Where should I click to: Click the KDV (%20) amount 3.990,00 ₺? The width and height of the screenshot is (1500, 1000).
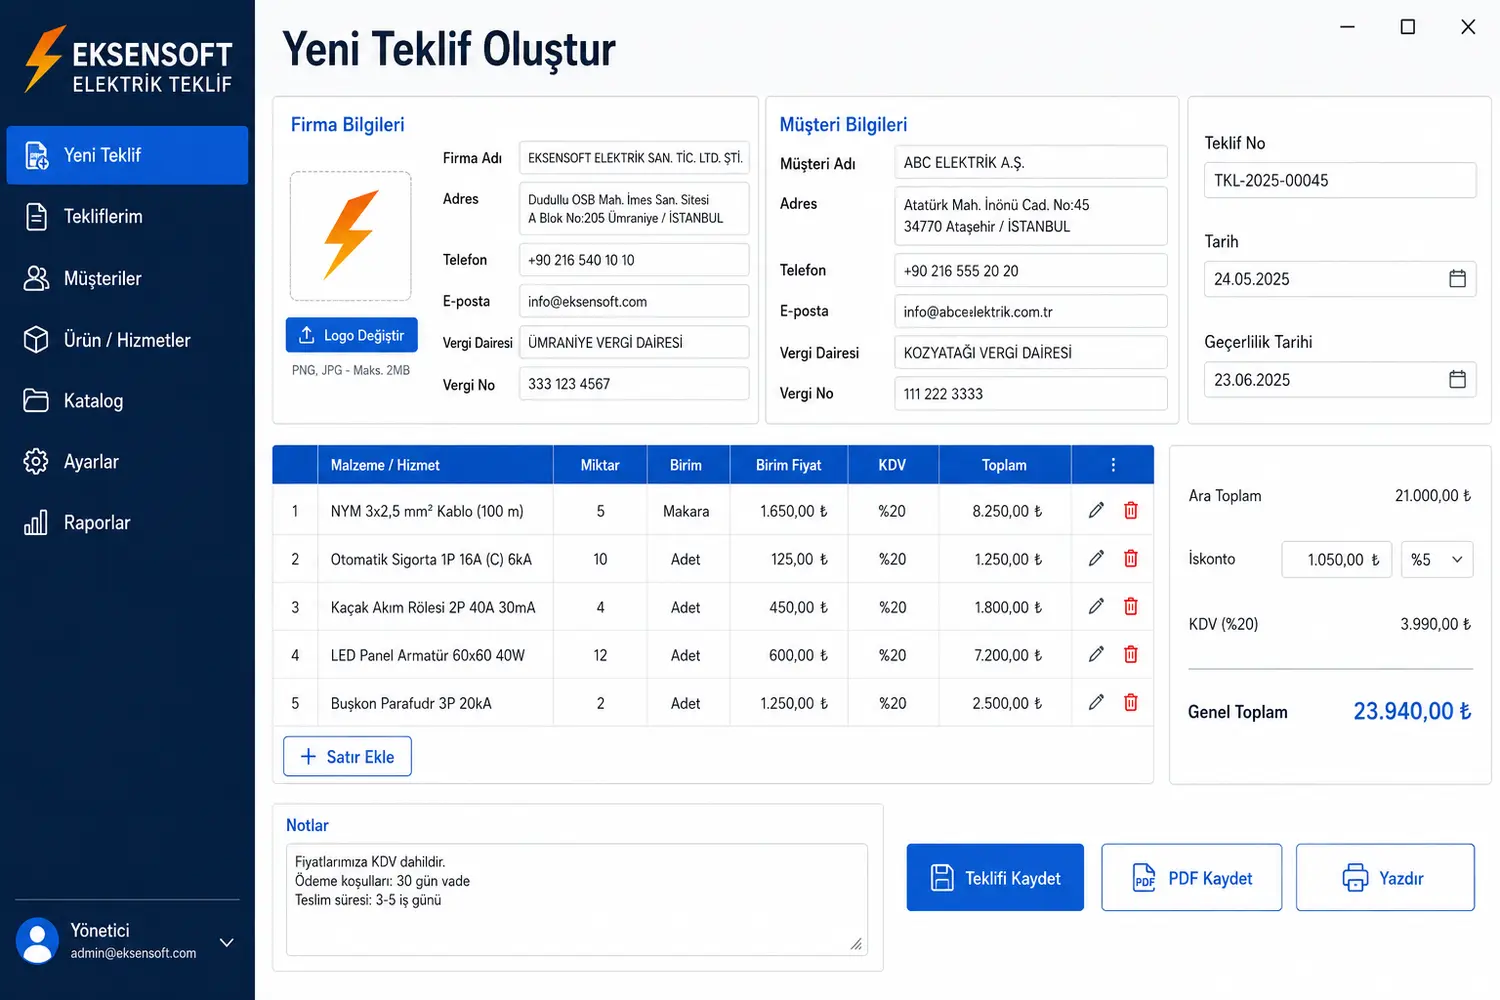[1436, 624]
